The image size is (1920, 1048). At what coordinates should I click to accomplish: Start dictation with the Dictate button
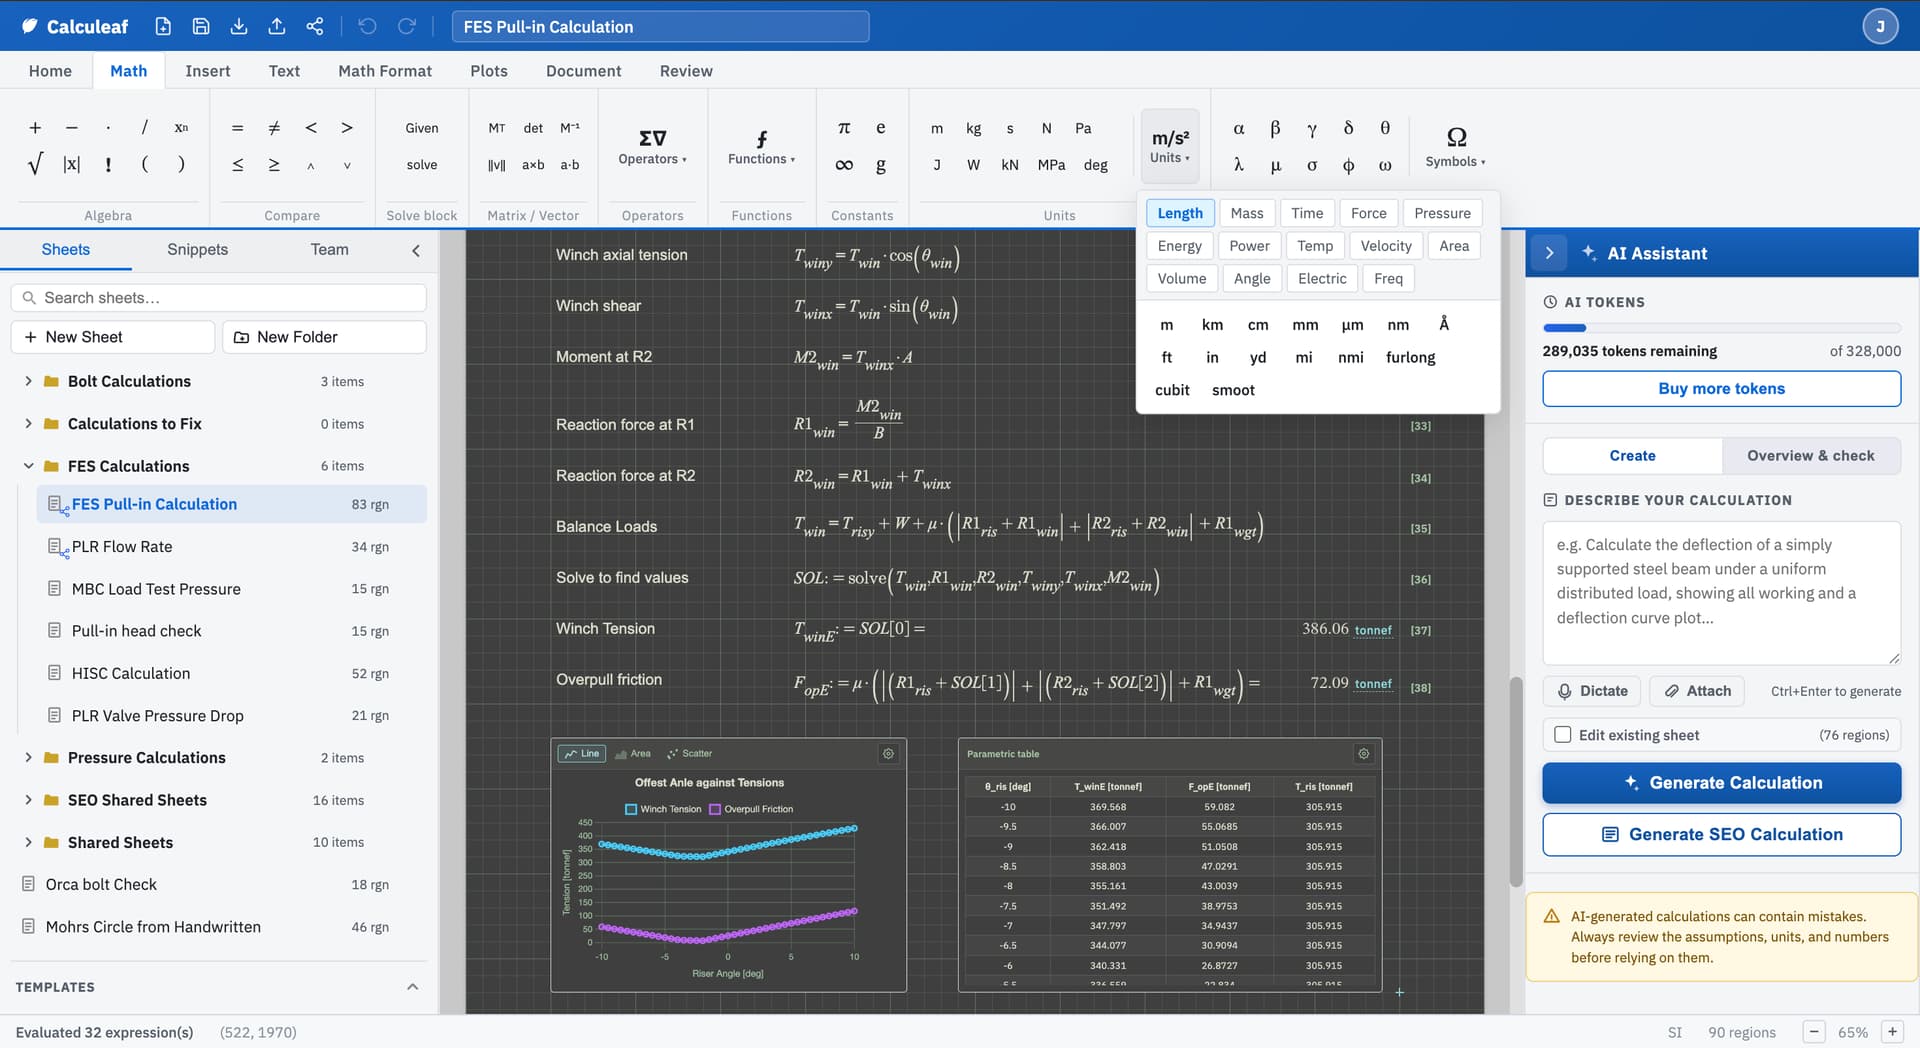pos(1593,691)
